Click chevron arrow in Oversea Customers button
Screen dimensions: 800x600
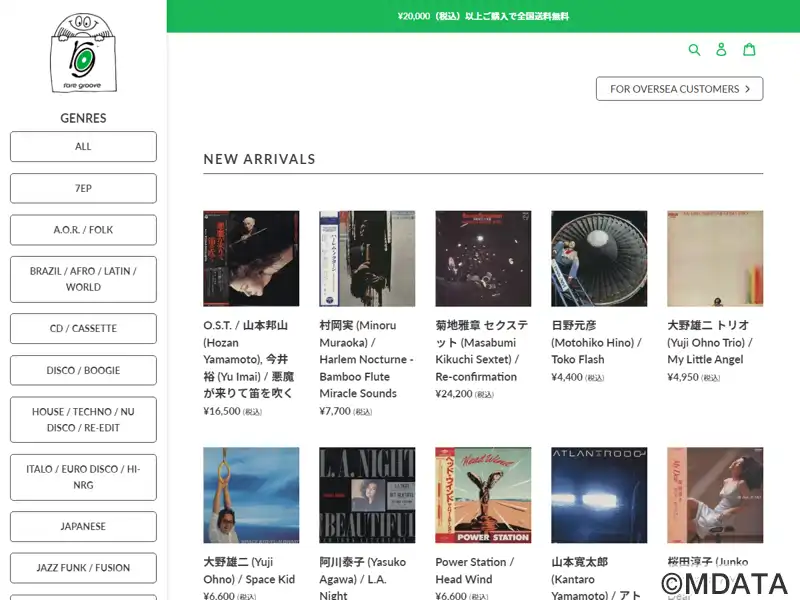point(747,89)
